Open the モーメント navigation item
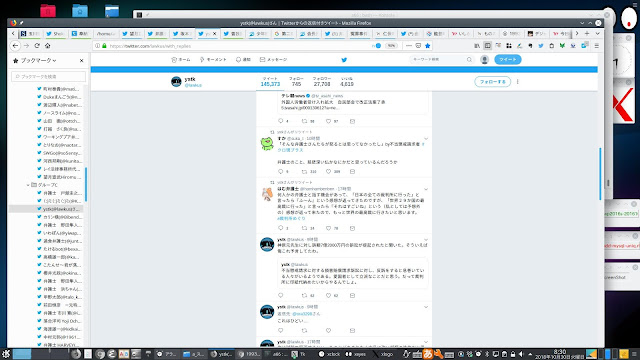 click(x=213, y=60)
